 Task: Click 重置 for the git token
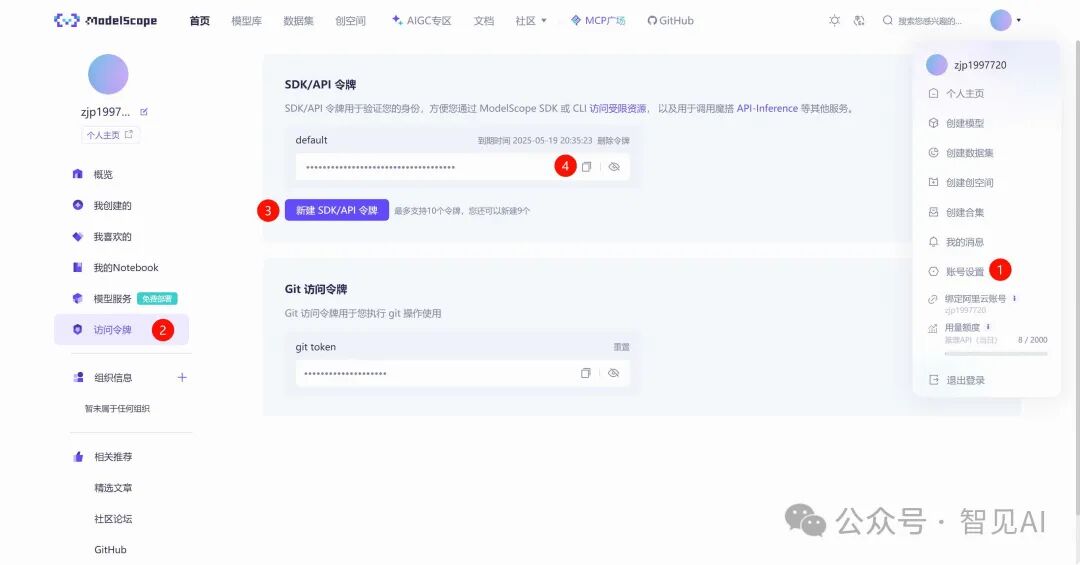[x=621, y=347]
